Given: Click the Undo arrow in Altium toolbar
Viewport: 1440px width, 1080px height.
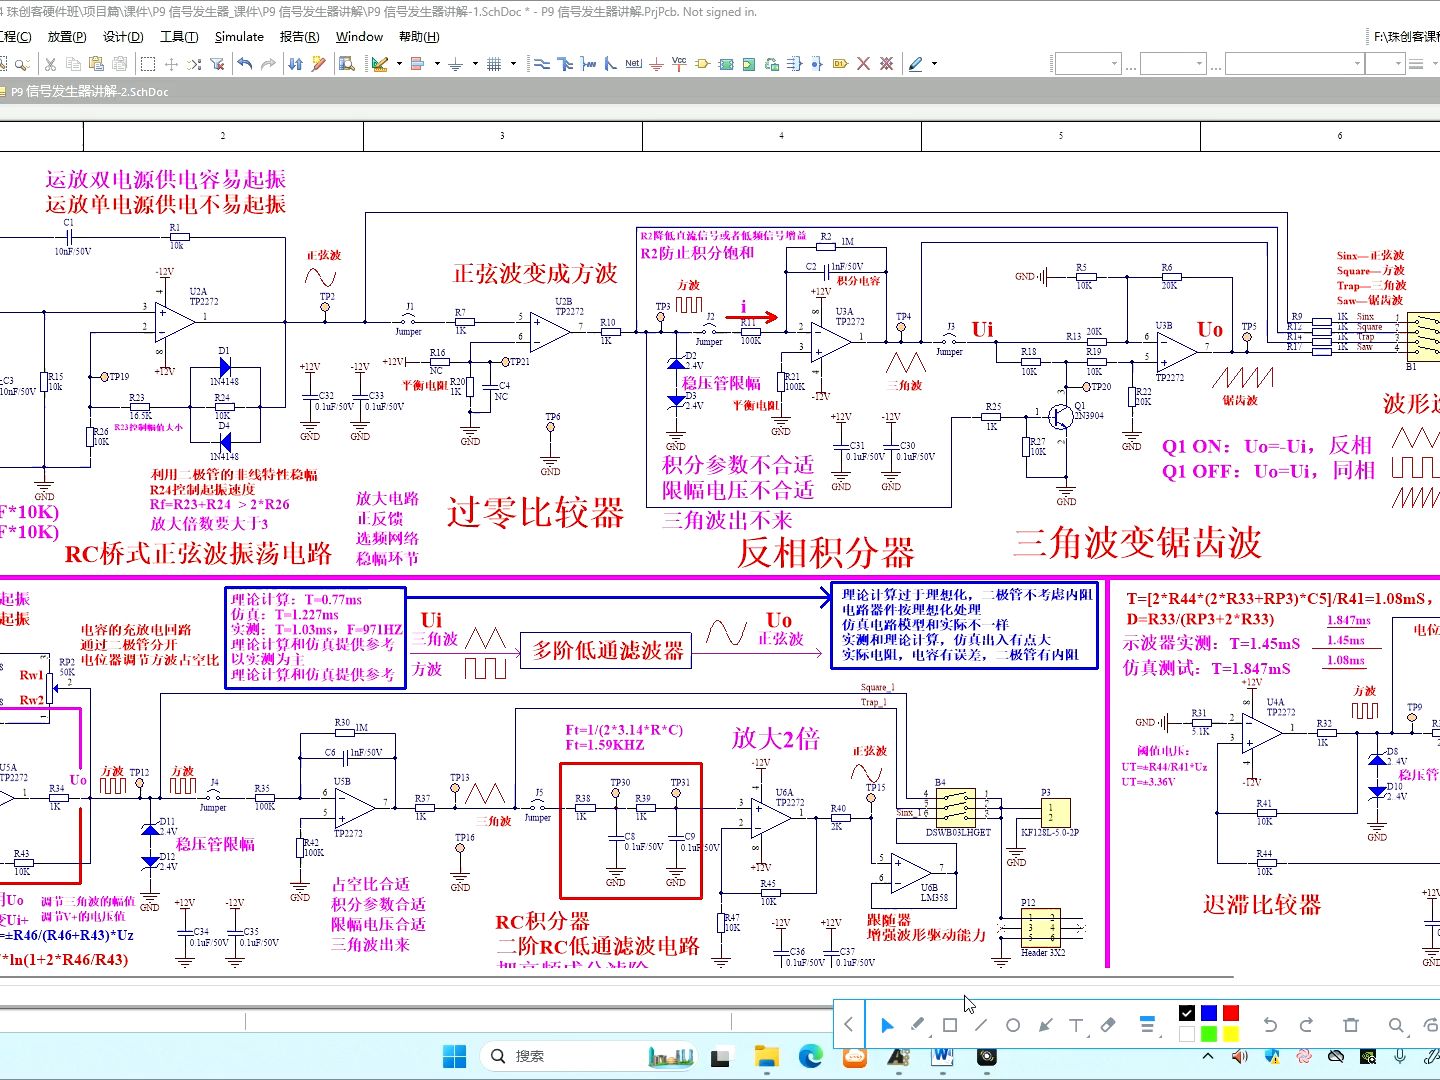Looking at the screenshot, I should coord(245,64).
